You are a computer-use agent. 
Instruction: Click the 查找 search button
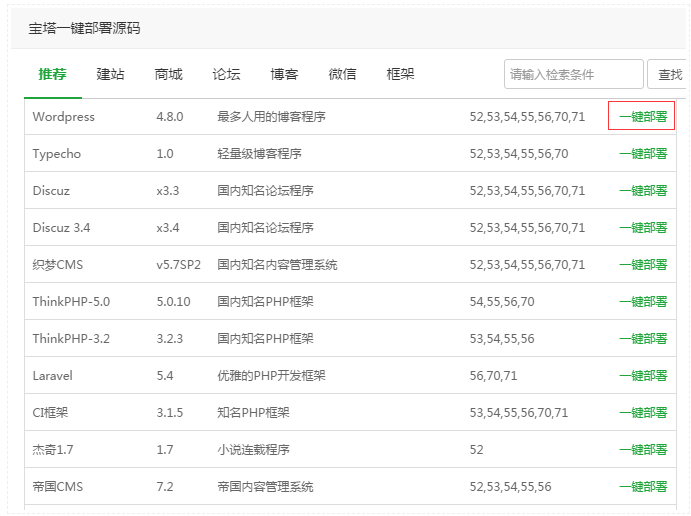click(669, 74)
